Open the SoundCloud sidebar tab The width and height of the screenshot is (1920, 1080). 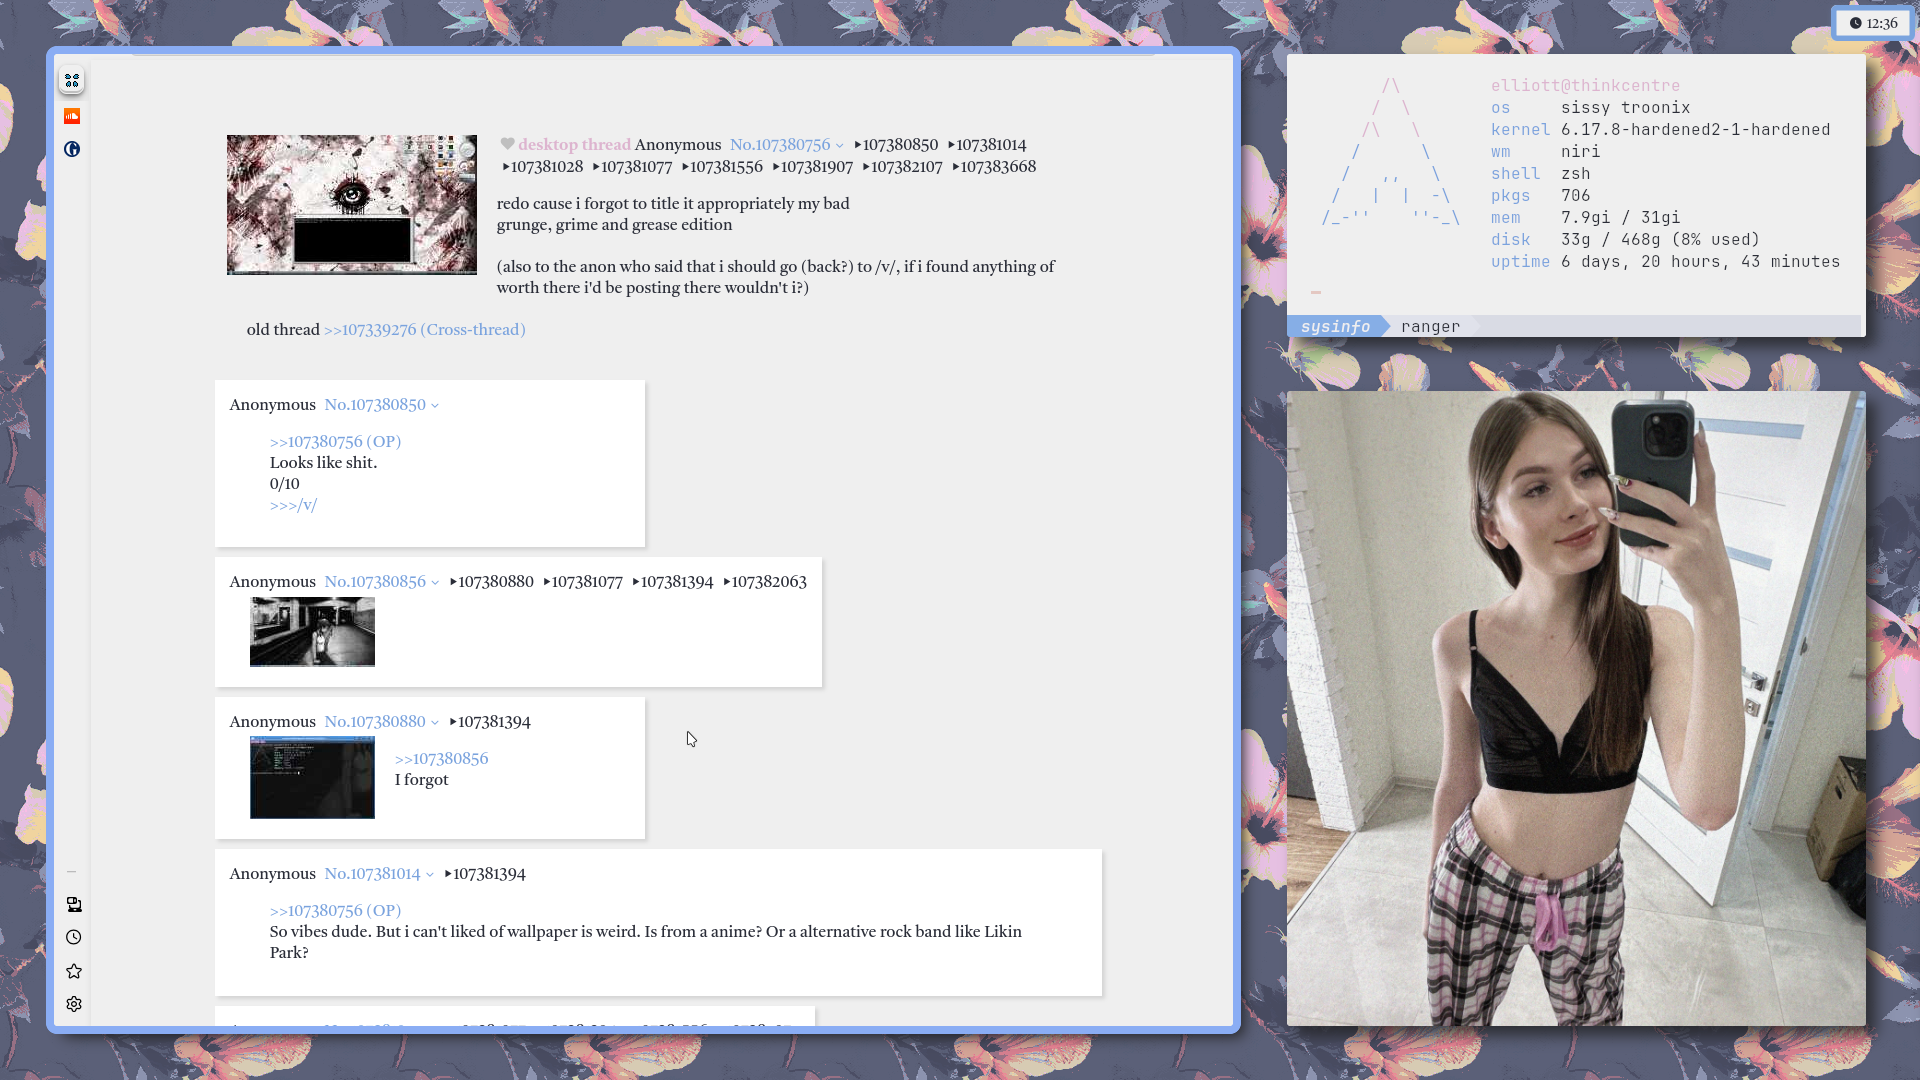72,116
